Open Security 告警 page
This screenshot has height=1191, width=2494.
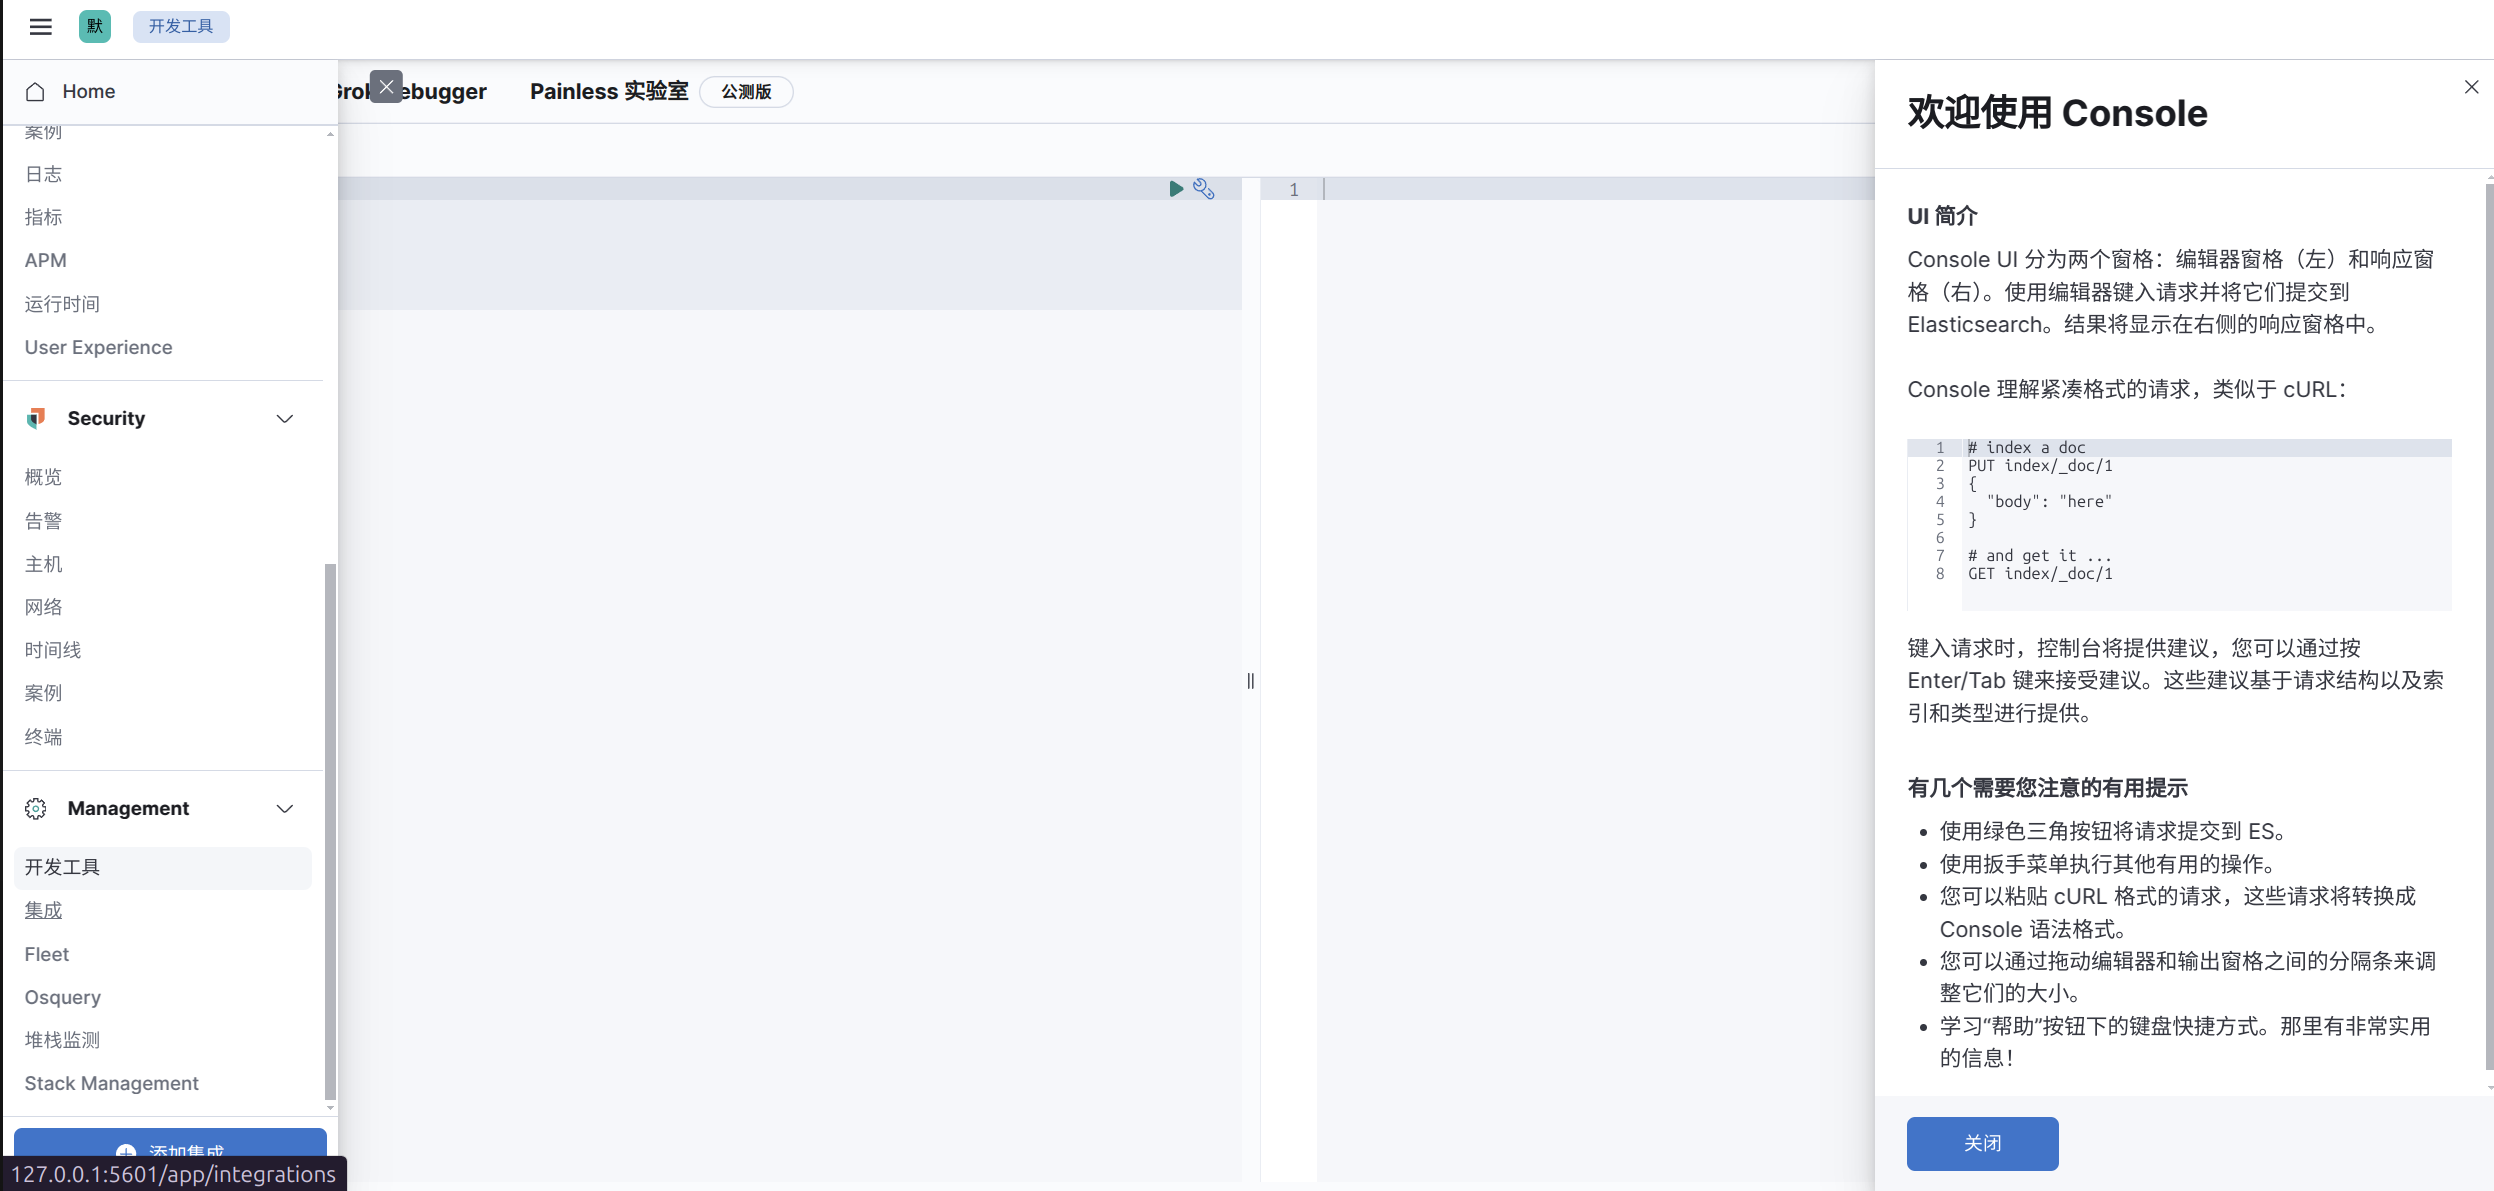tap(44, 521)
